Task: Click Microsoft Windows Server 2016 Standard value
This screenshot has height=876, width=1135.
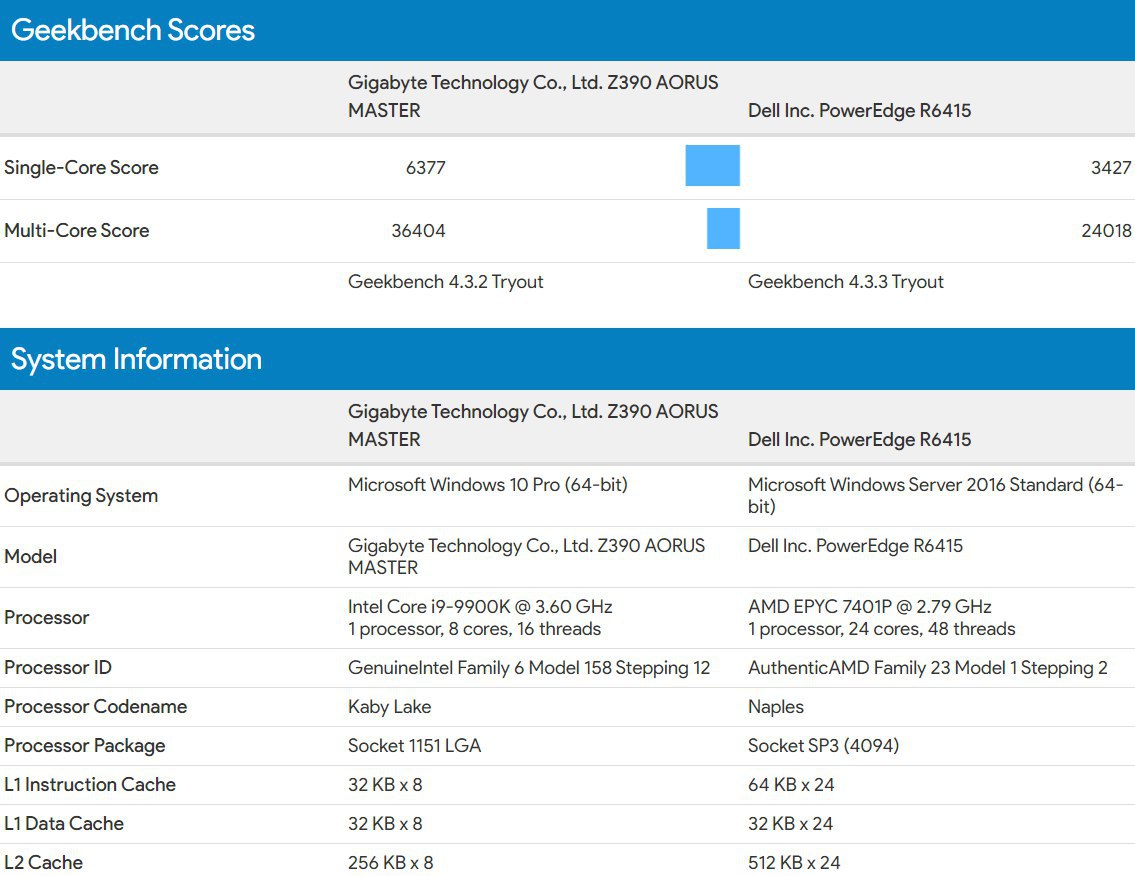Action: [936, 495]
